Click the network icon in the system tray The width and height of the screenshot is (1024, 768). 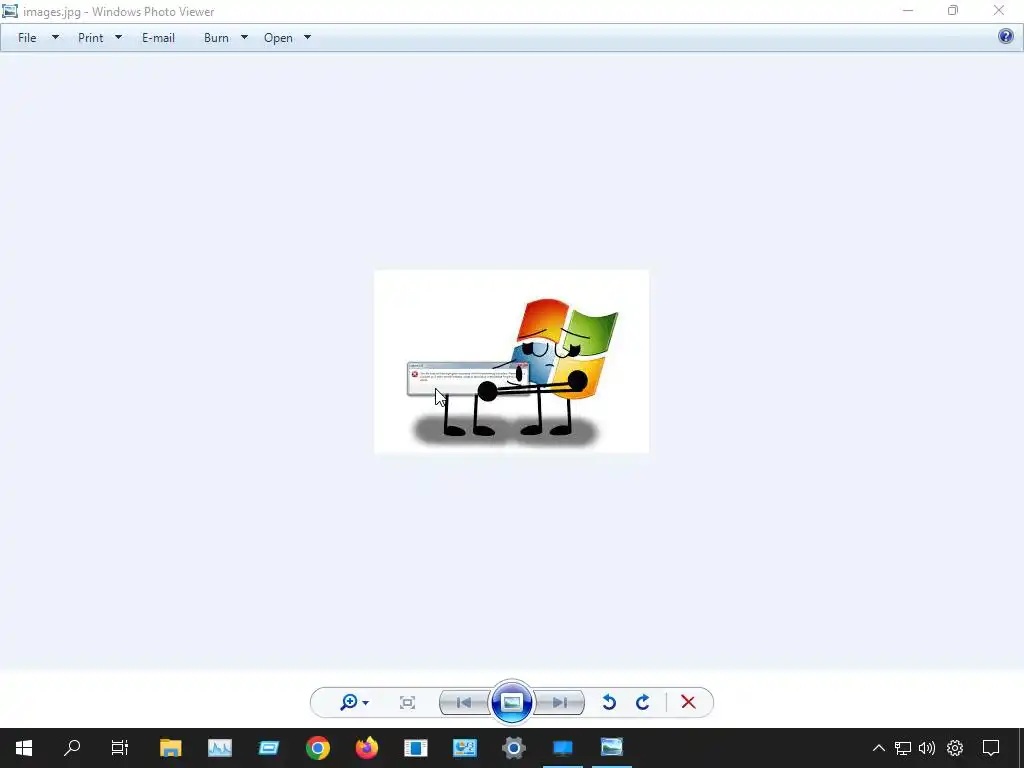903,748
